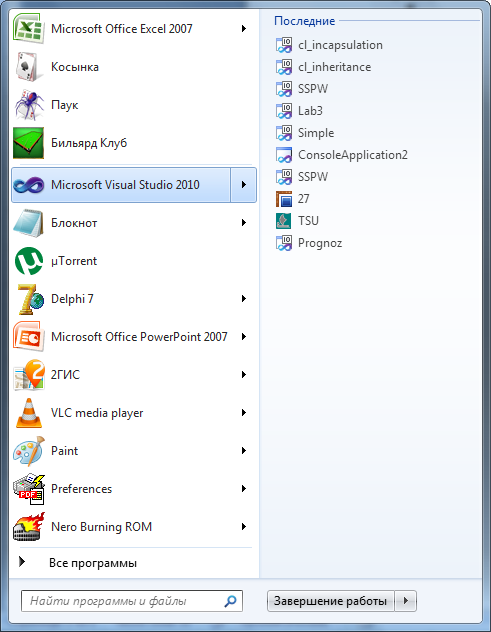Screen dimensions: 491x632
Task: Launch the µTorrent green icon
Action: [28, 261]
